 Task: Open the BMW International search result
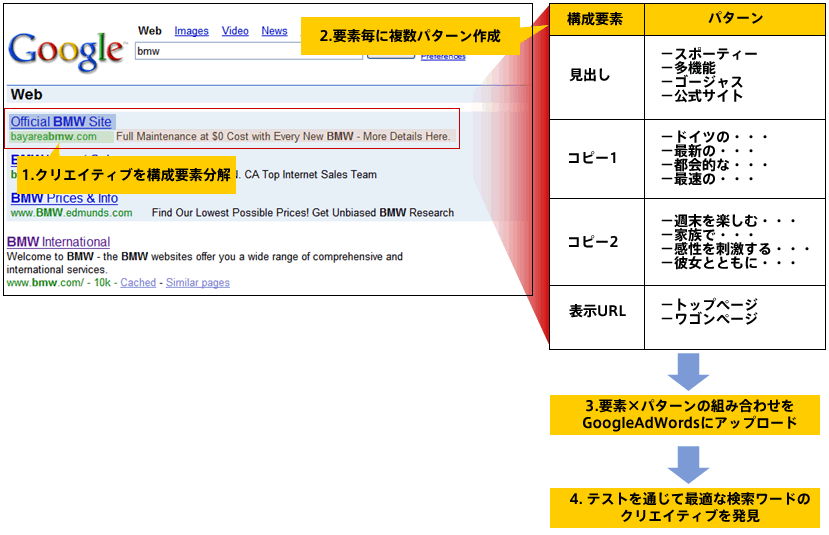pyautogui.click(x=58, y=242)
